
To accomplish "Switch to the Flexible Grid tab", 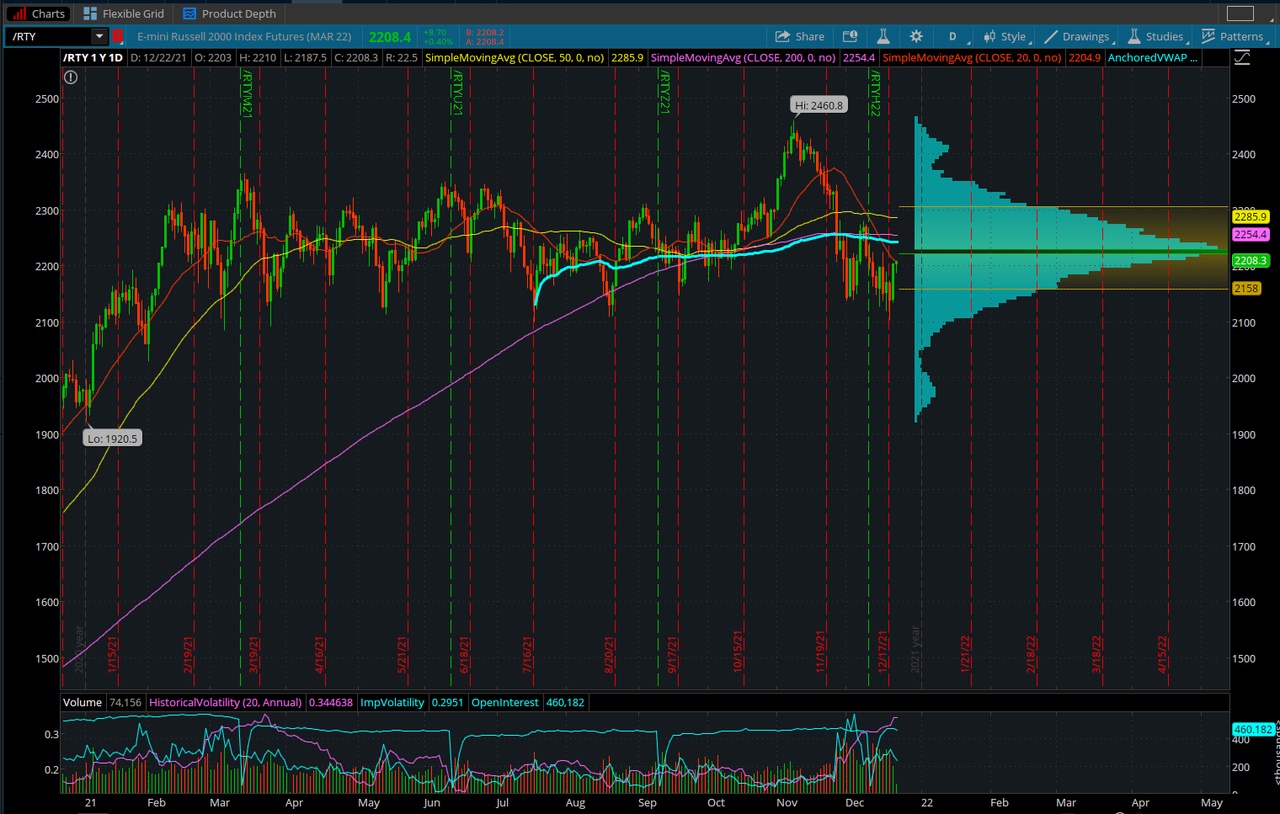I will pos(124,13).
